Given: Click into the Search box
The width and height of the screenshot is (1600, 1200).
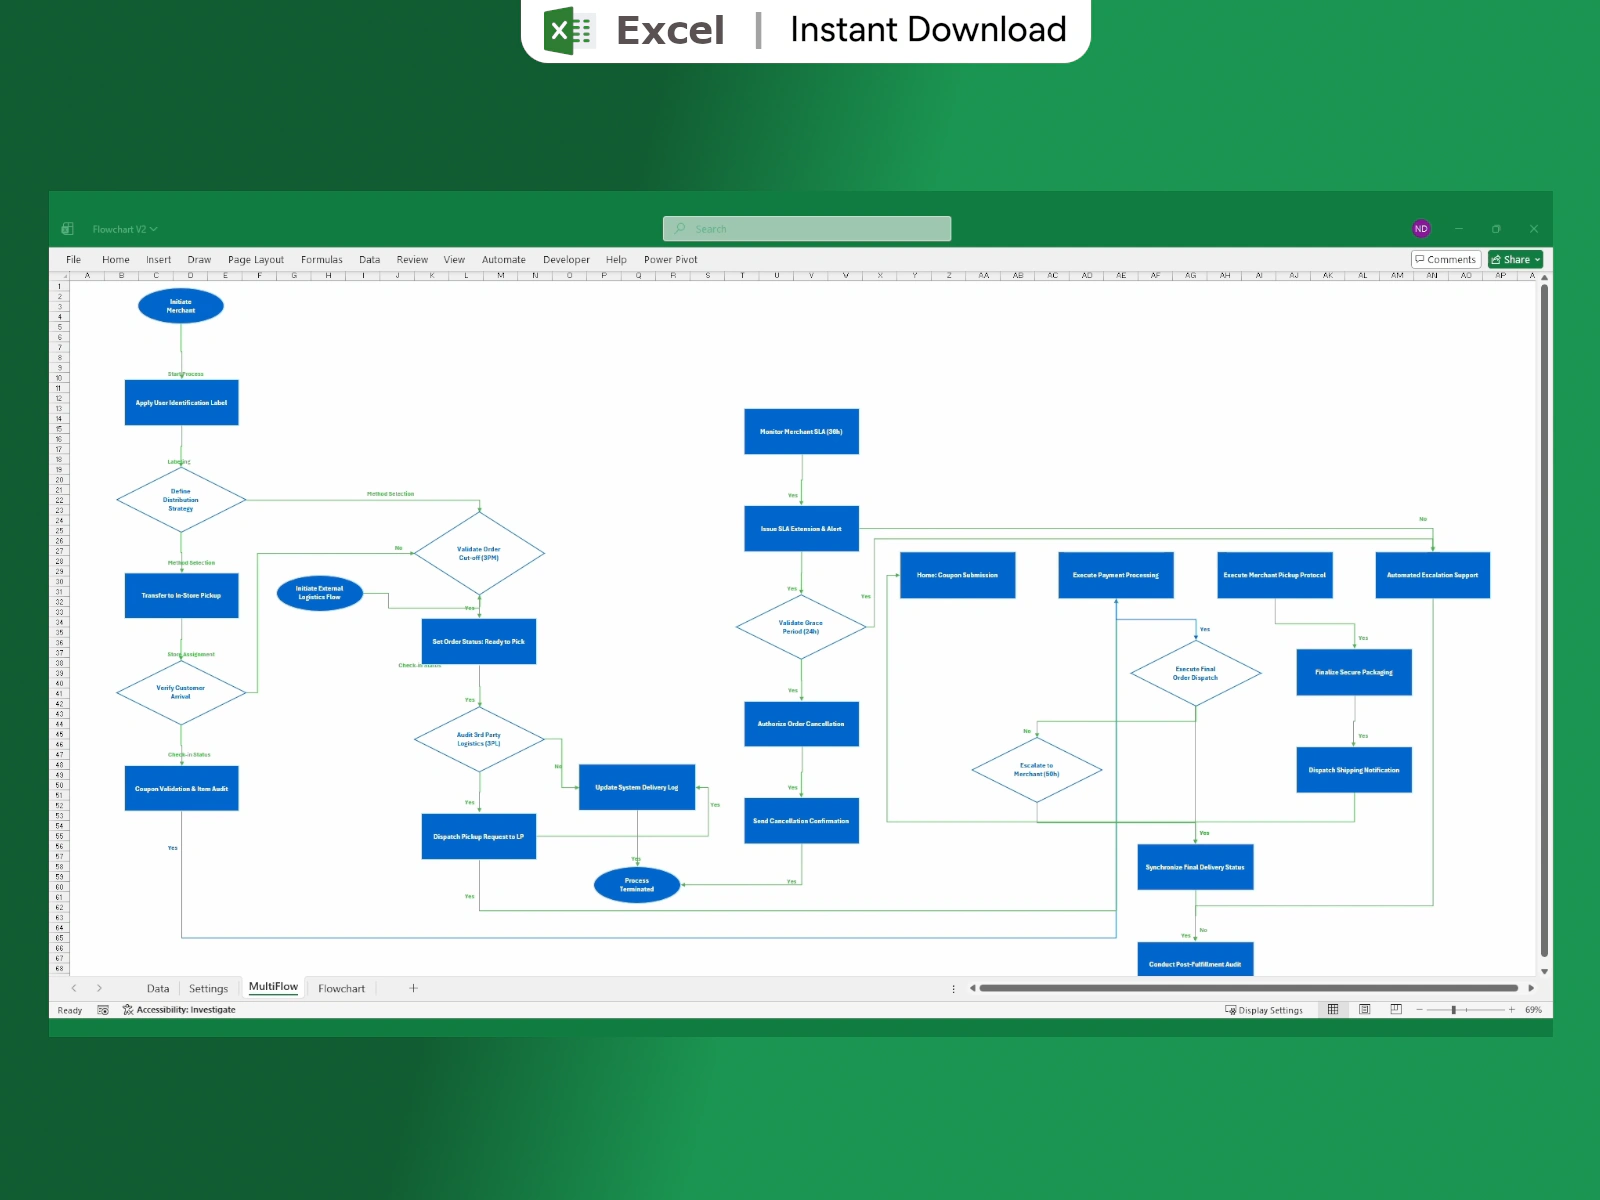Looking at the screenshot, I should click(x=806, y=229).
